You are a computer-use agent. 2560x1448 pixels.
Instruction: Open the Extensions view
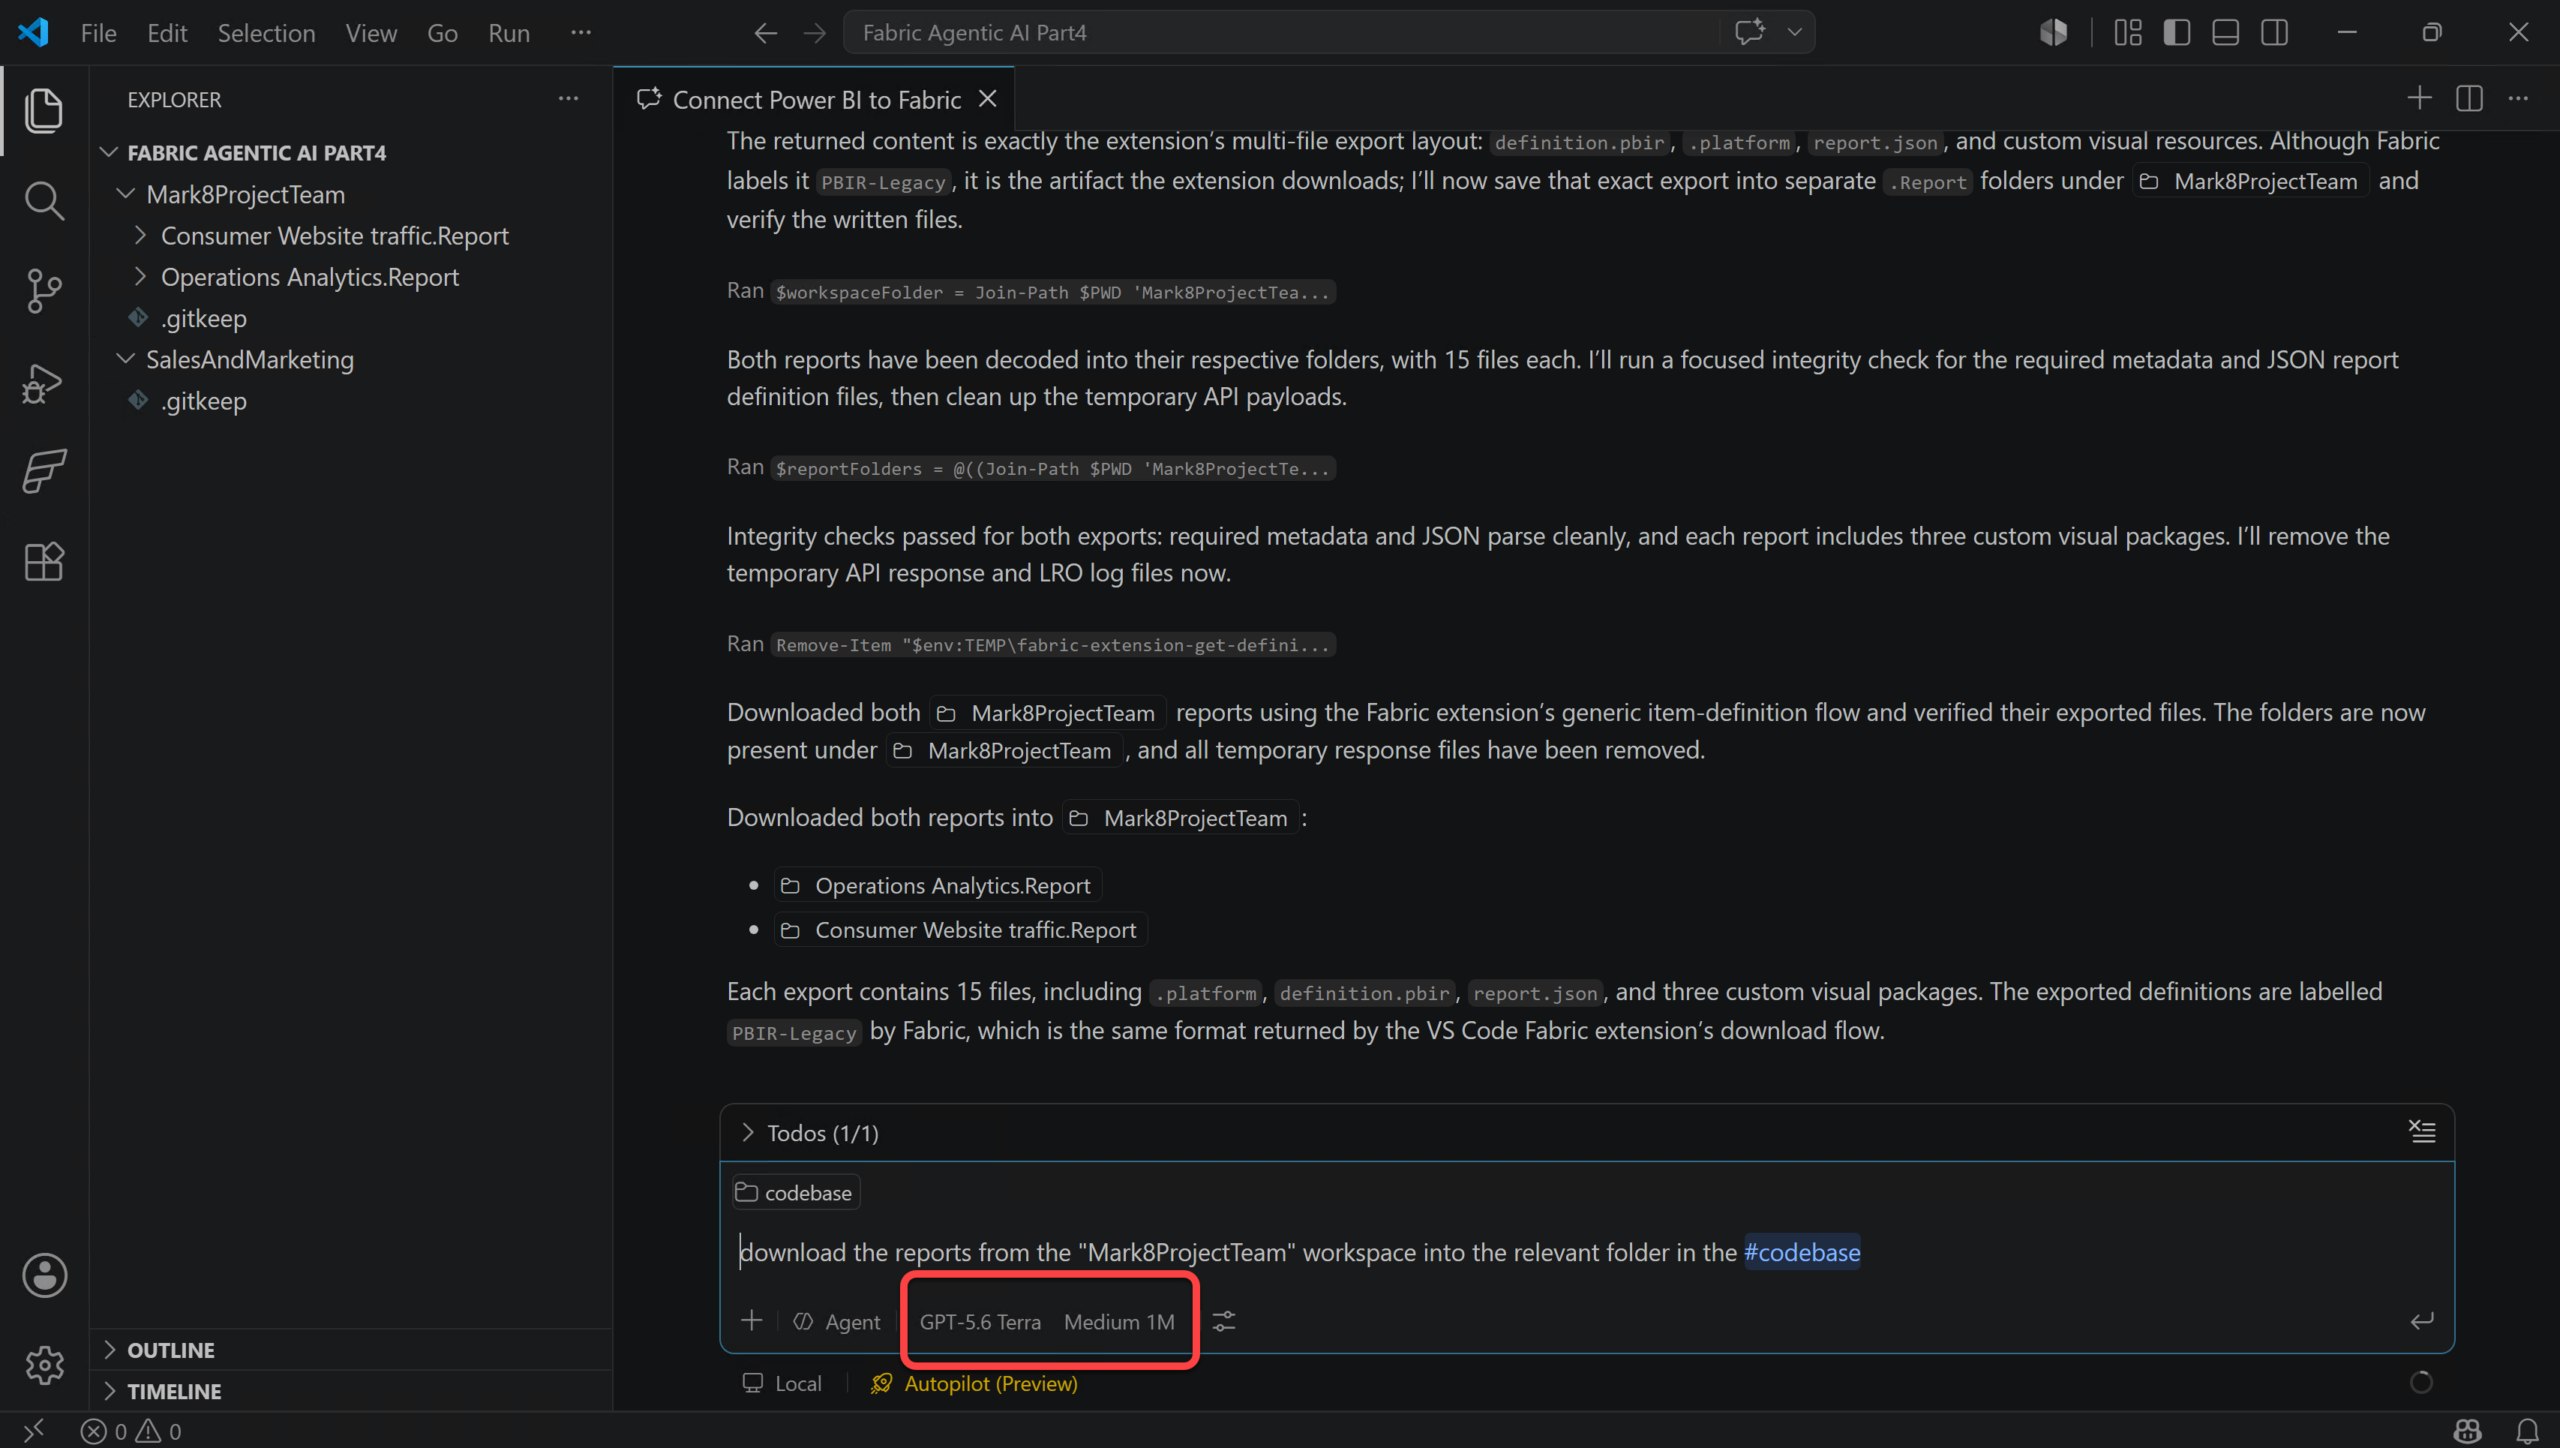[44, 562]
